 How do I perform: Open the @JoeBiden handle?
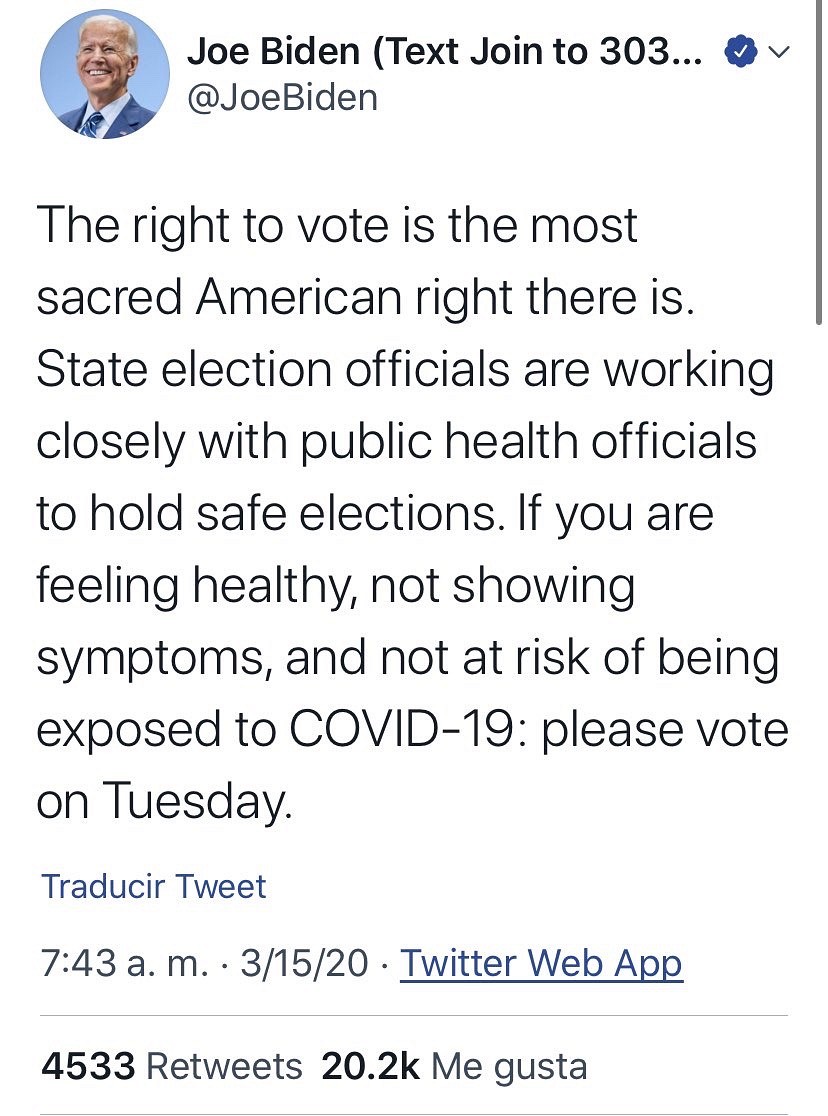tap(282, 98)
